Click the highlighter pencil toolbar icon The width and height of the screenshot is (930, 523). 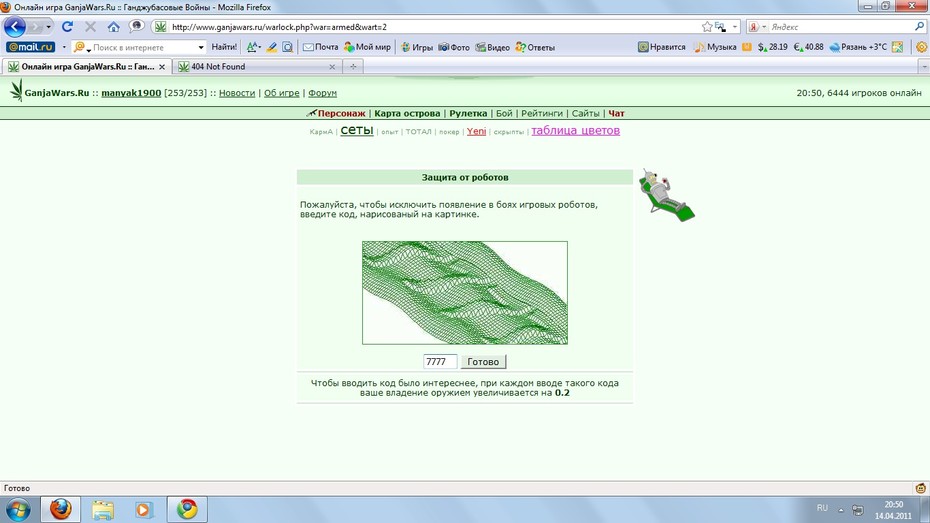coord(271,47)
